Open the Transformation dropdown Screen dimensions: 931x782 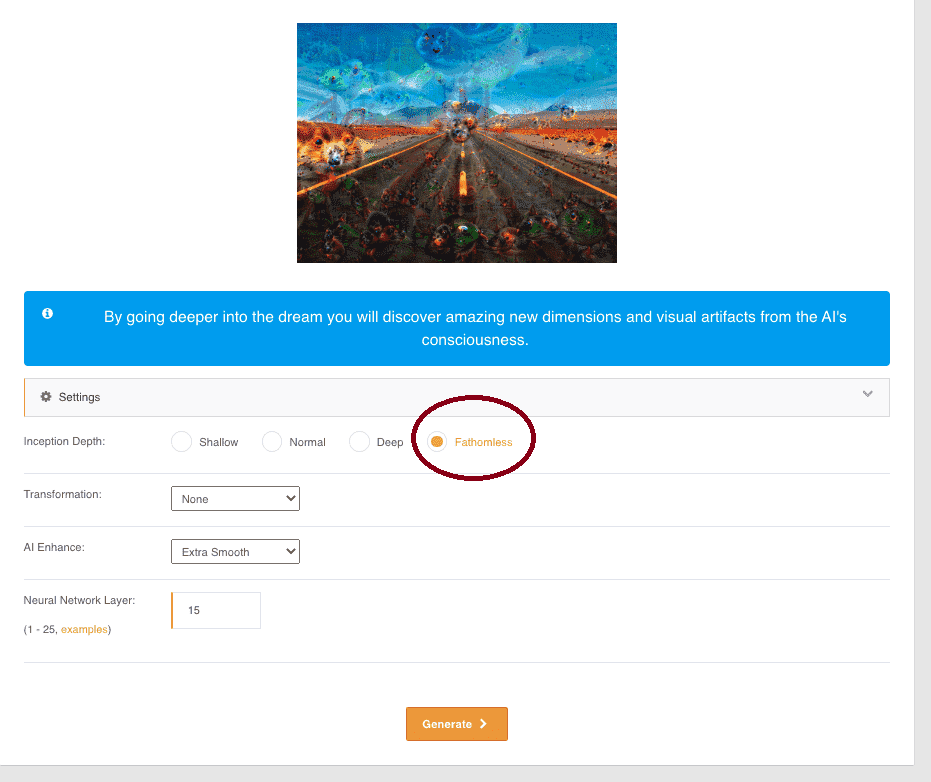point(235,499)
